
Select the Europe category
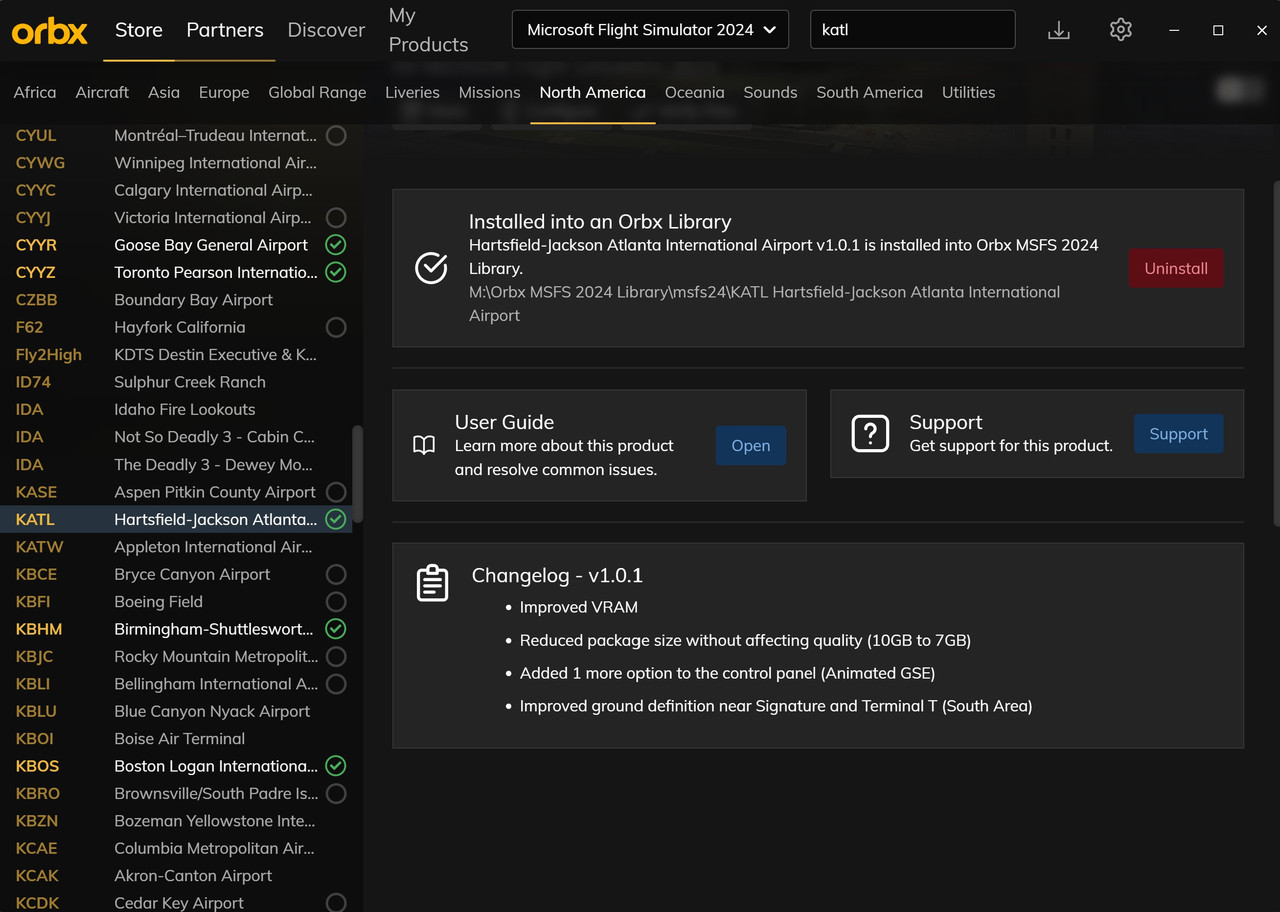click(x=224, y=92)
